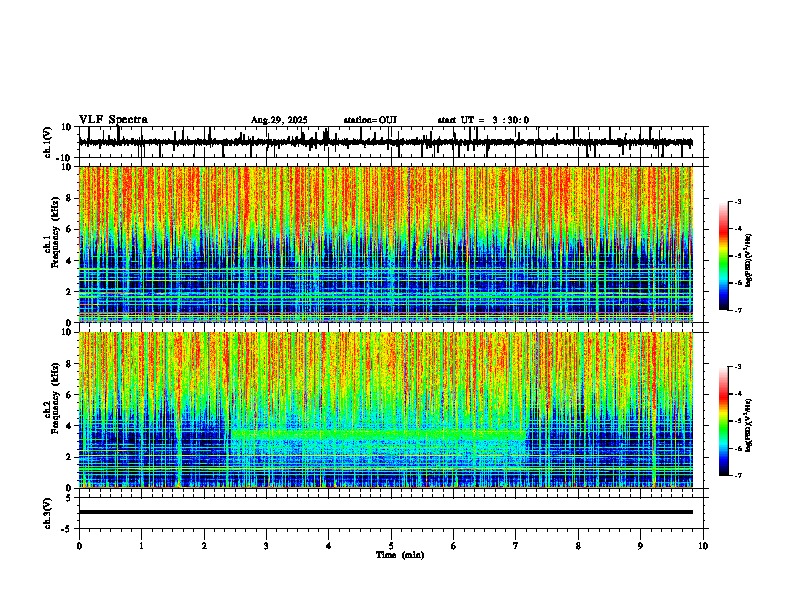Click the time axis tick label '10'
The width and height of the screenshot is (792, 612).
(x=703, y=546)
